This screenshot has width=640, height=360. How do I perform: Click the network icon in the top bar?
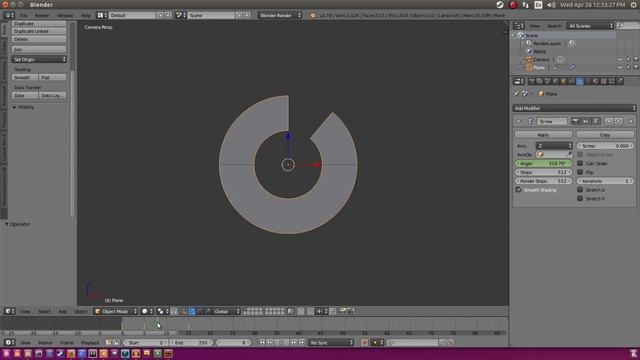pos(526,4)
